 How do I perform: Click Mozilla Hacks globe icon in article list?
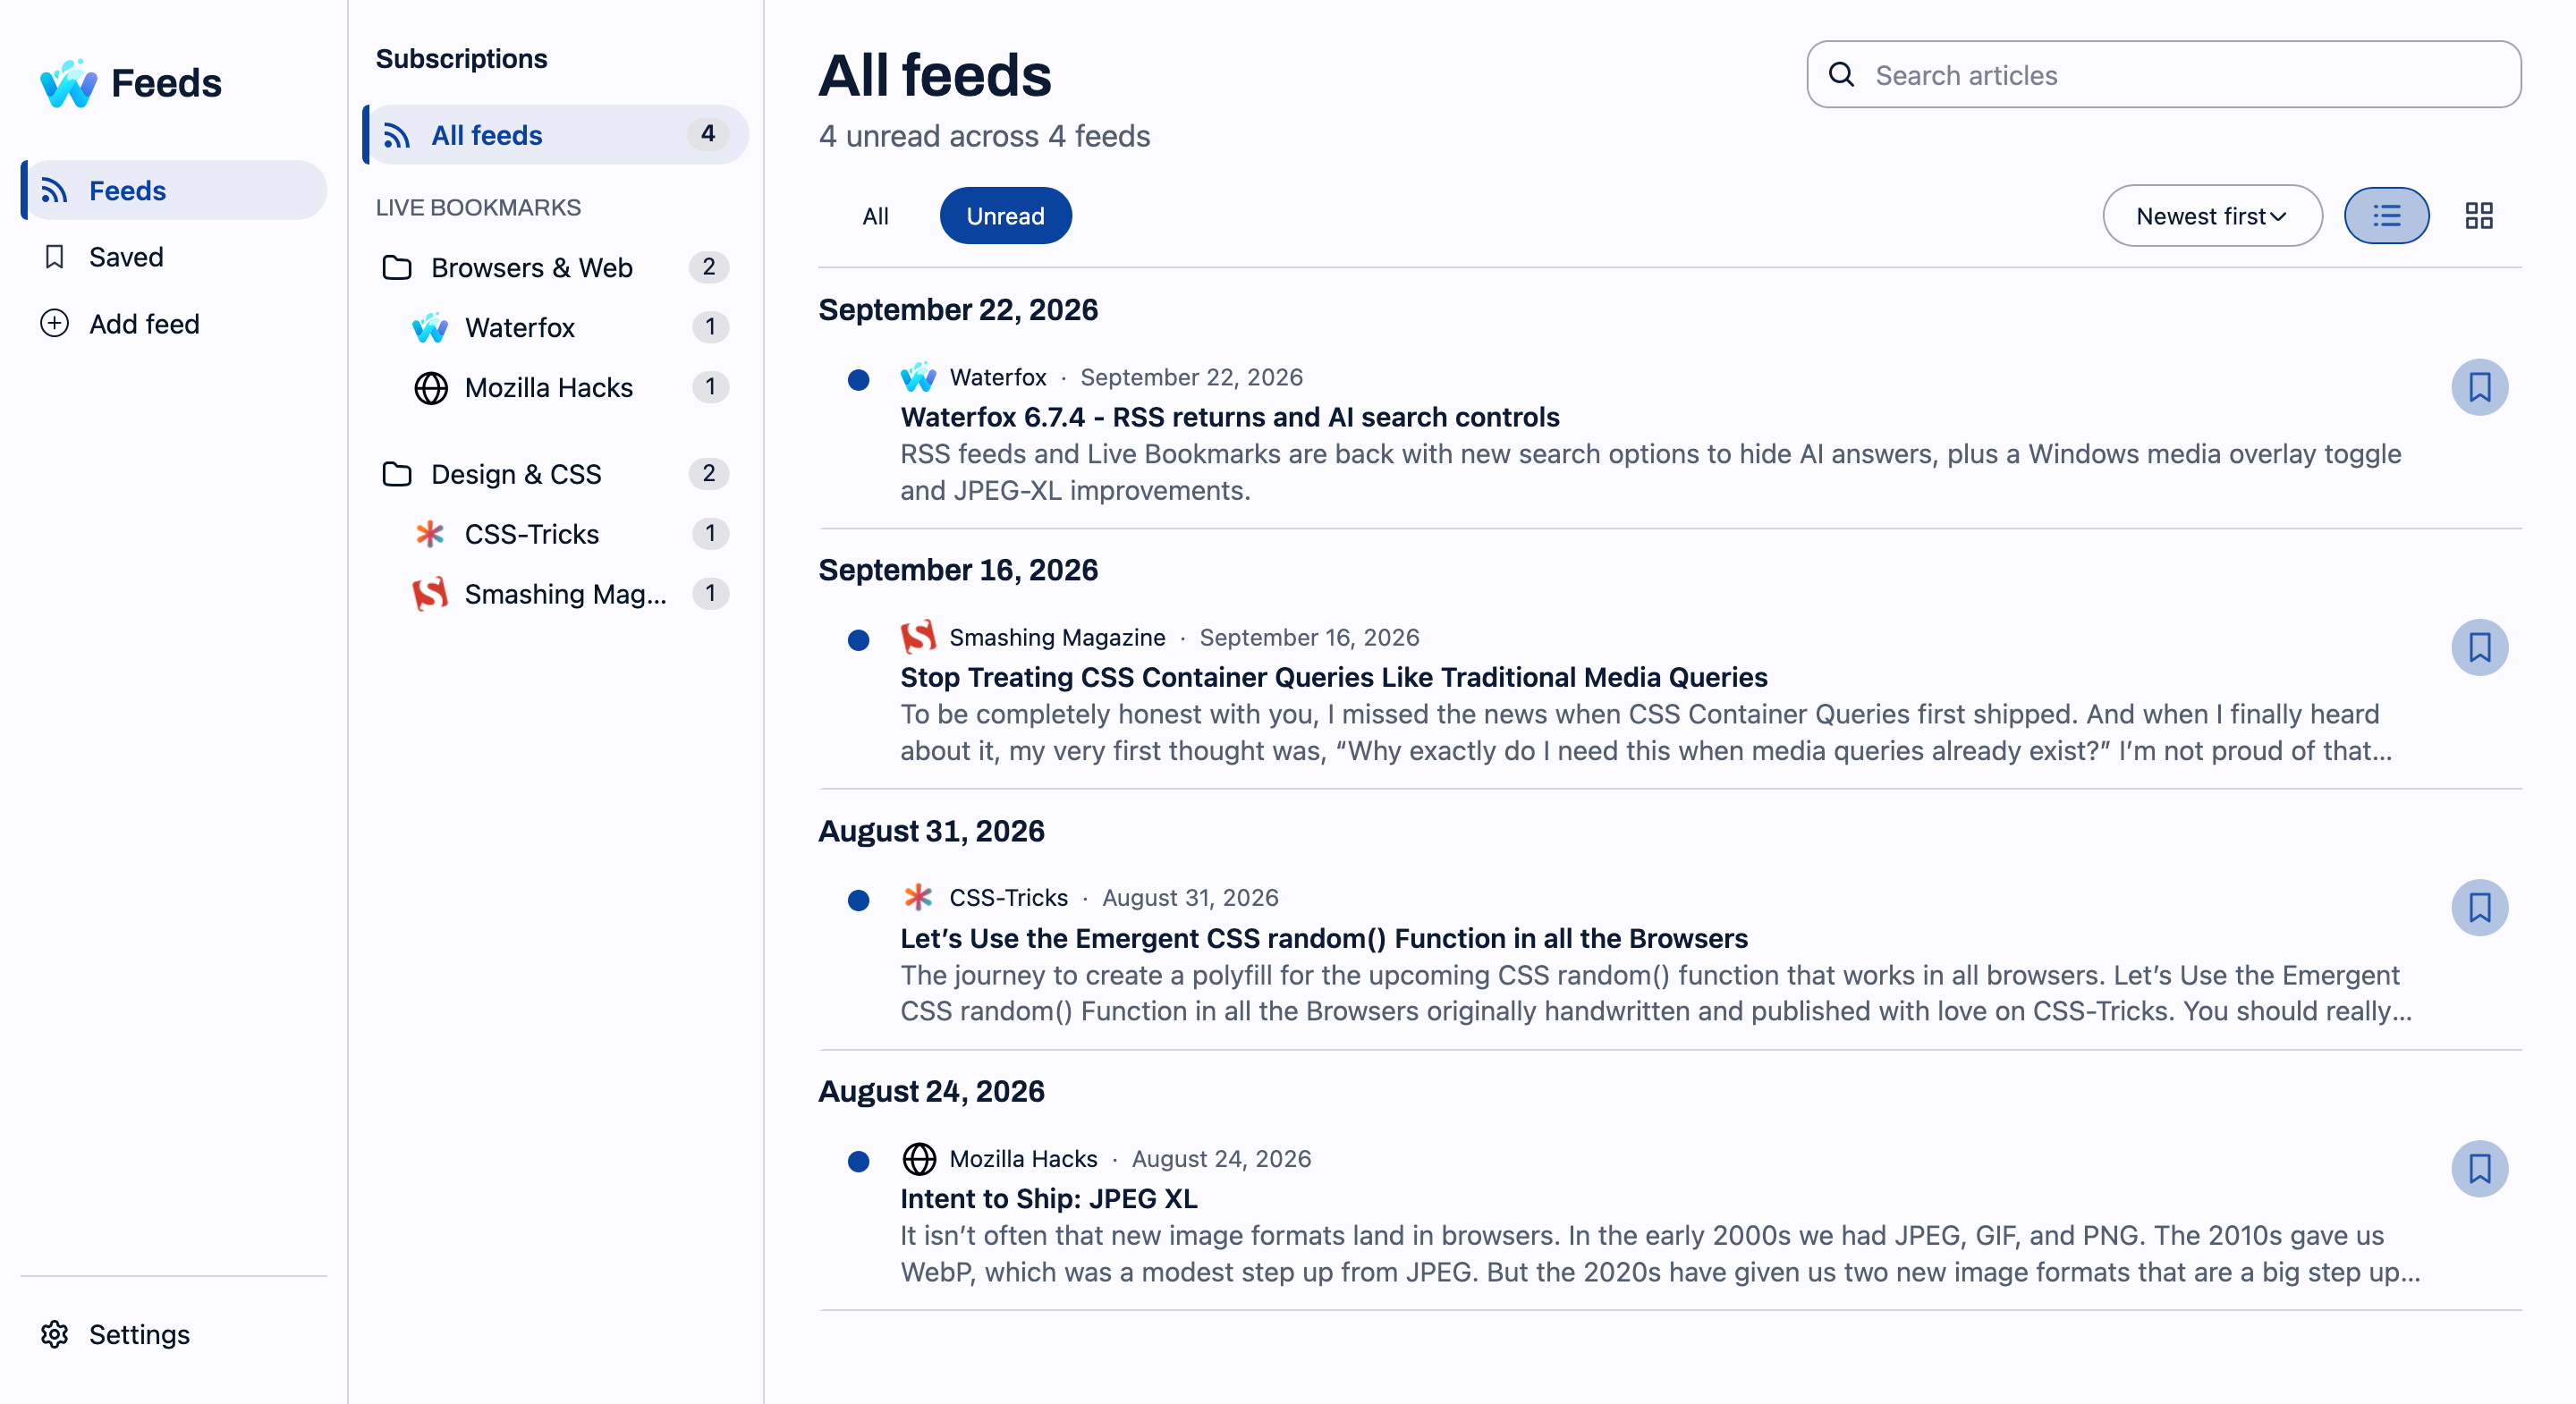(x=919, y=1159)
